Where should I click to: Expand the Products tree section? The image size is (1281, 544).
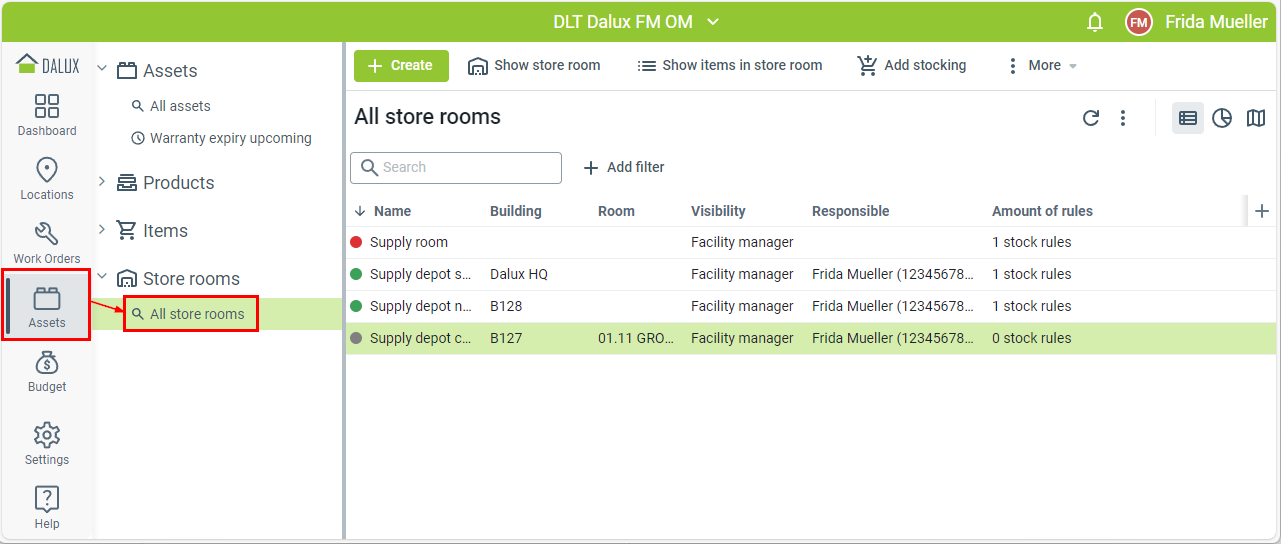coord(102,182)
